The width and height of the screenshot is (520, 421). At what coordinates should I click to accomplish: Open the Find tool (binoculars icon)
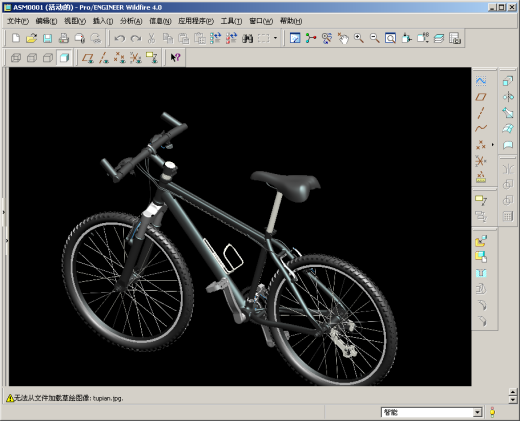(247, 38)
